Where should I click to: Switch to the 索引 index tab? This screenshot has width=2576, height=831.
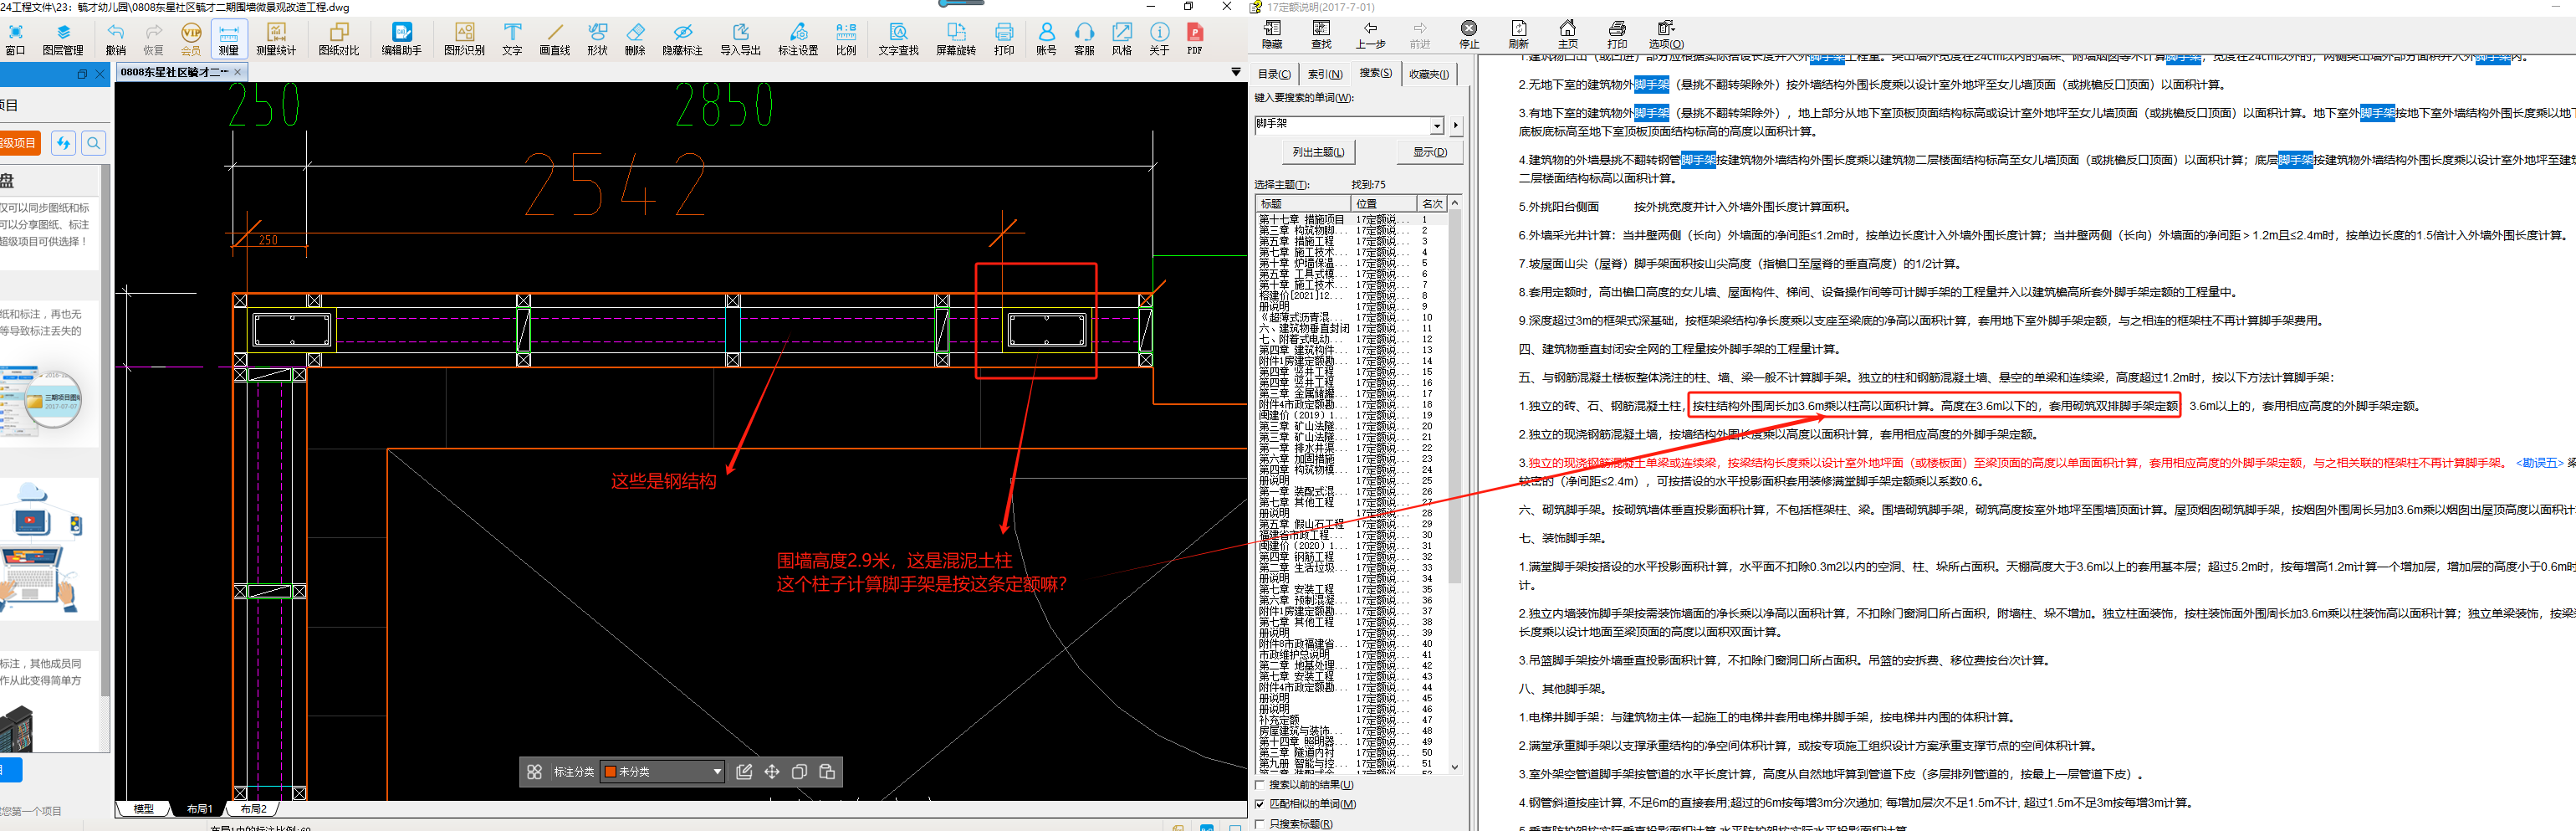click(x=1325, y=74)
